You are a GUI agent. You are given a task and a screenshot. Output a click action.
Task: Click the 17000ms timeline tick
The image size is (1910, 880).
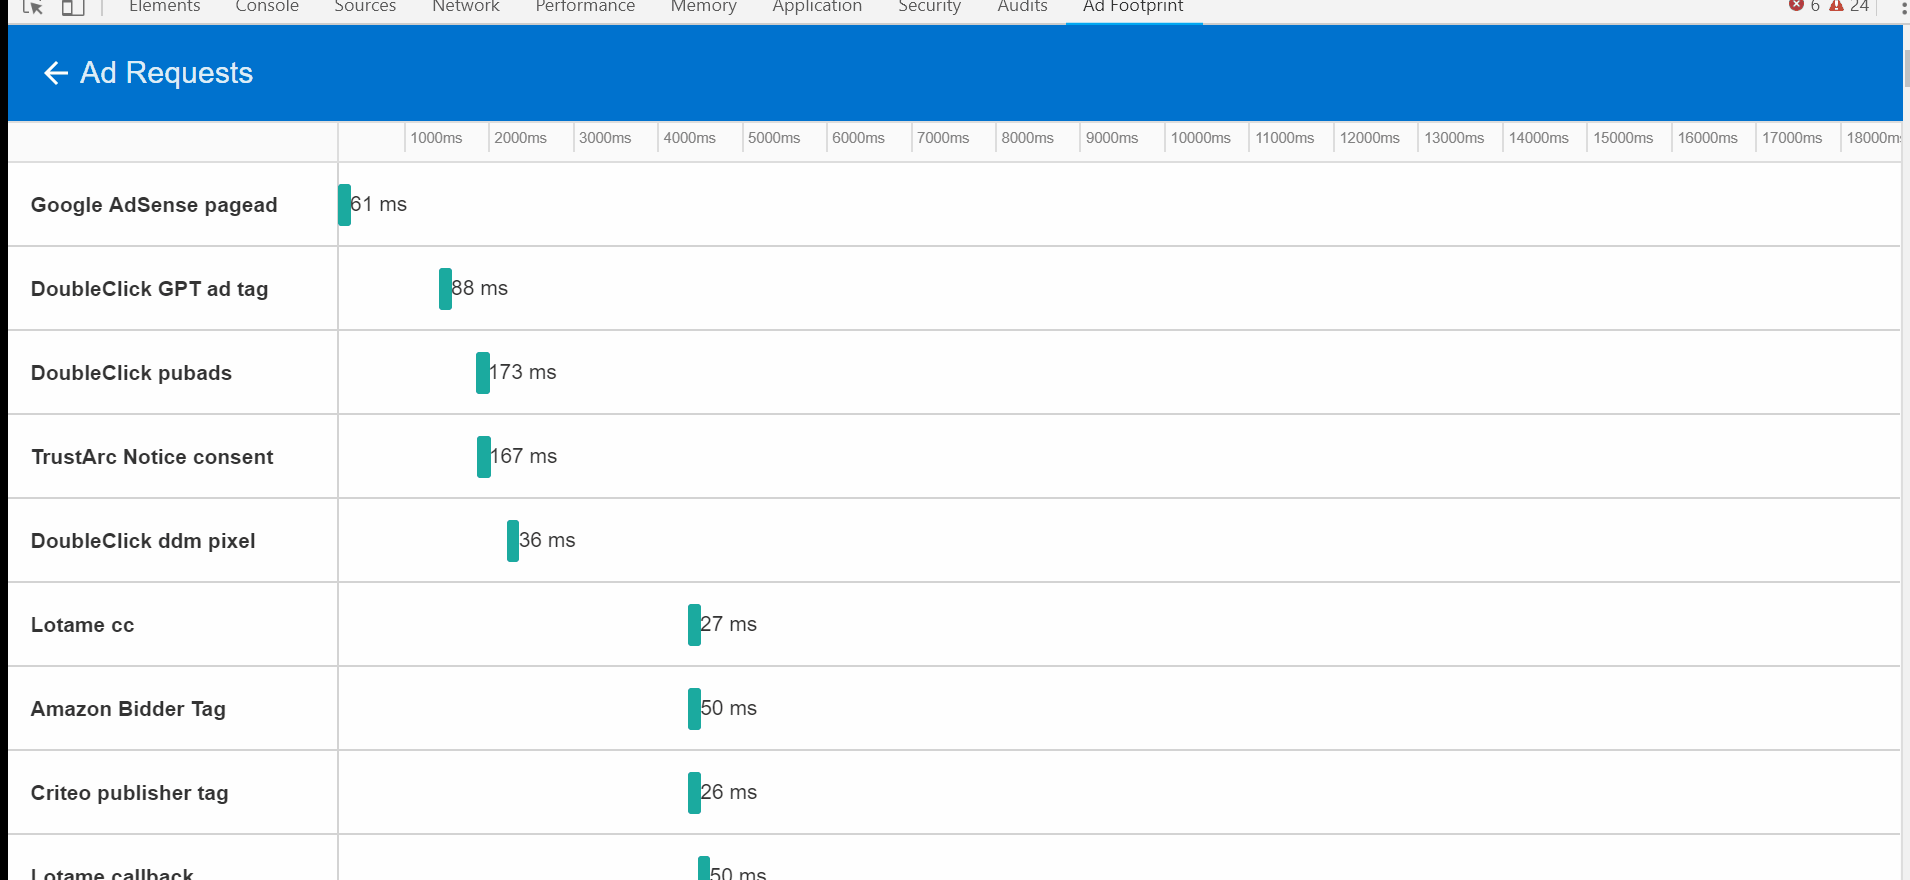(1791, 138)
